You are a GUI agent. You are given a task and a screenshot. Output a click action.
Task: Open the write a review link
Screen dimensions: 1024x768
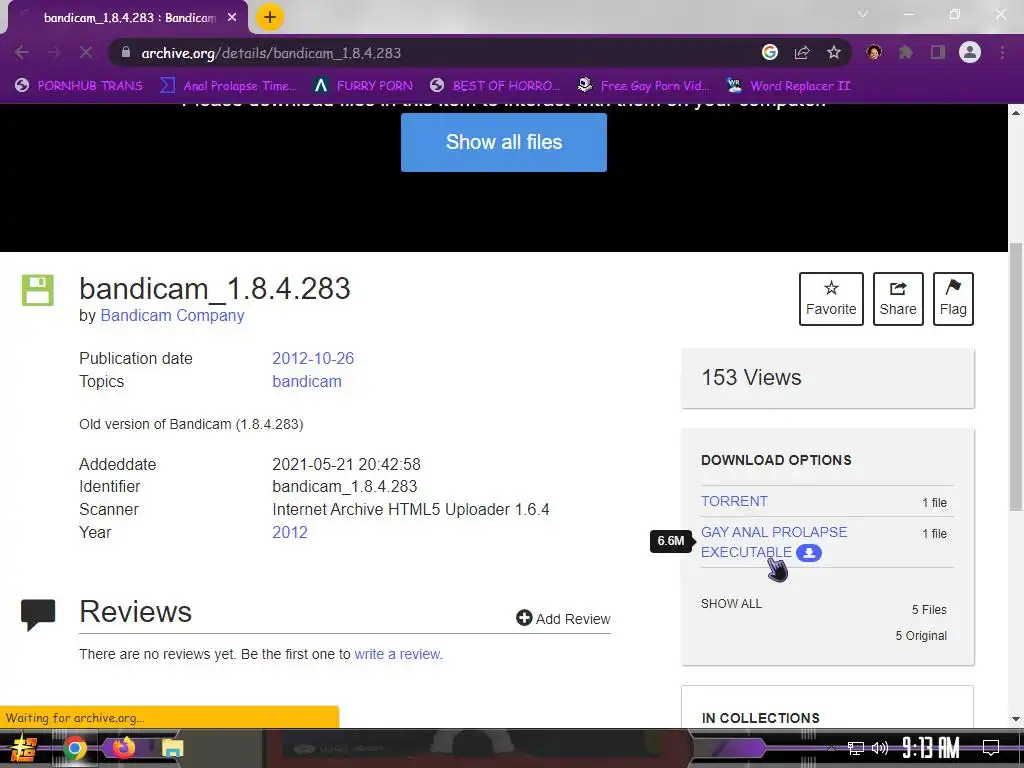pos(398,654)
